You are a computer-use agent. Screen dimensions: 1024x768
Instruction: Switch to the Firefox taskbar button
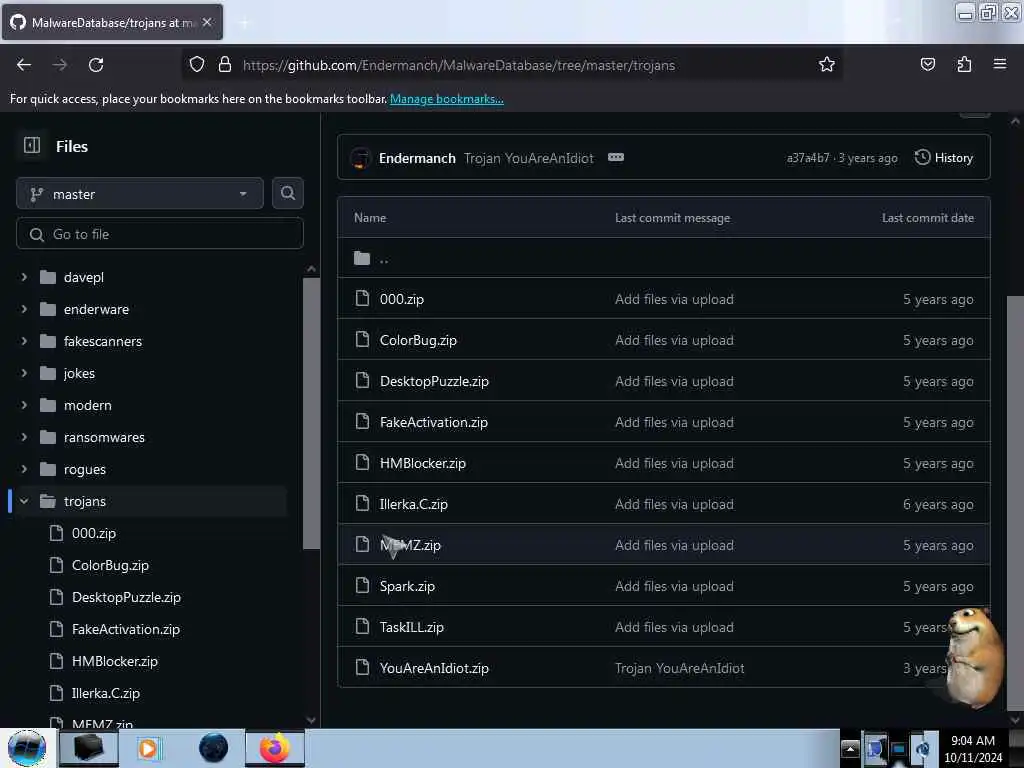coord(275,748)
